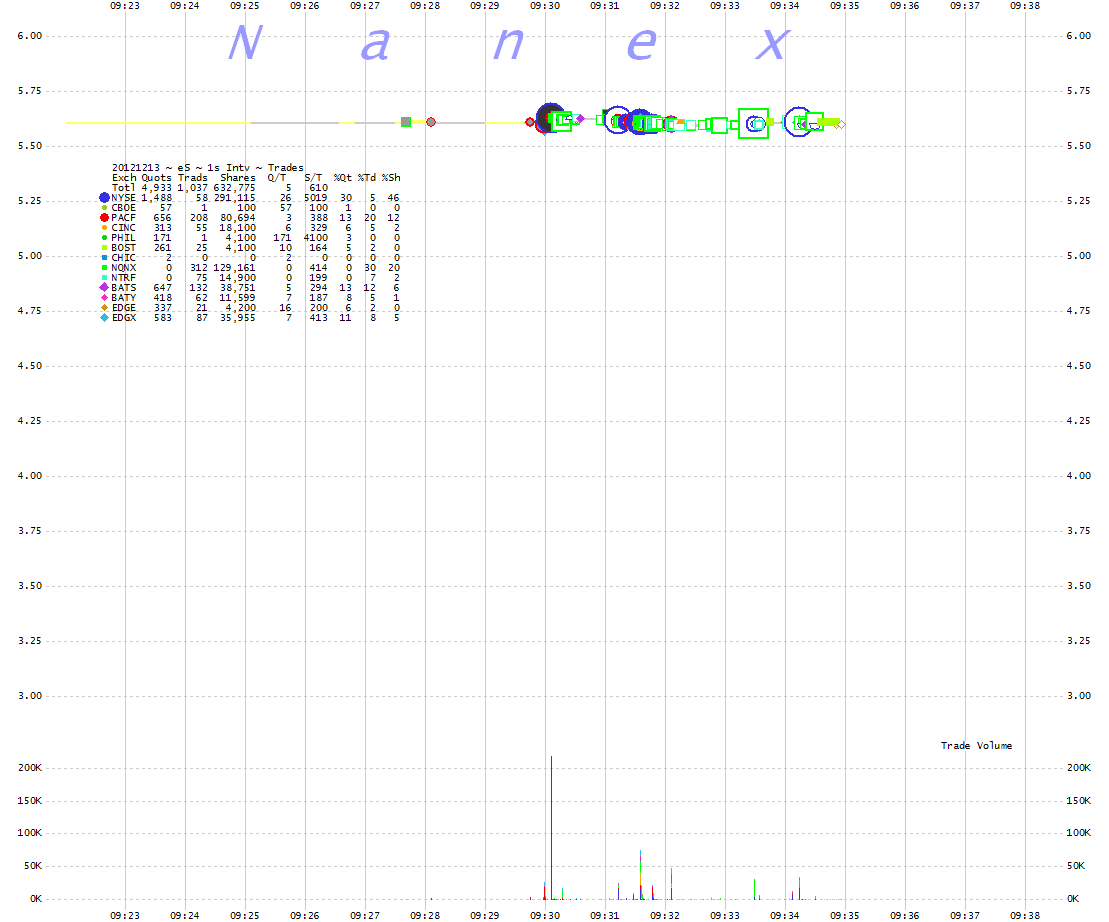Select the purple diamond trade marker after 09:30
Viewport: 1109px width, 922px height.
[x=580, y=119]
